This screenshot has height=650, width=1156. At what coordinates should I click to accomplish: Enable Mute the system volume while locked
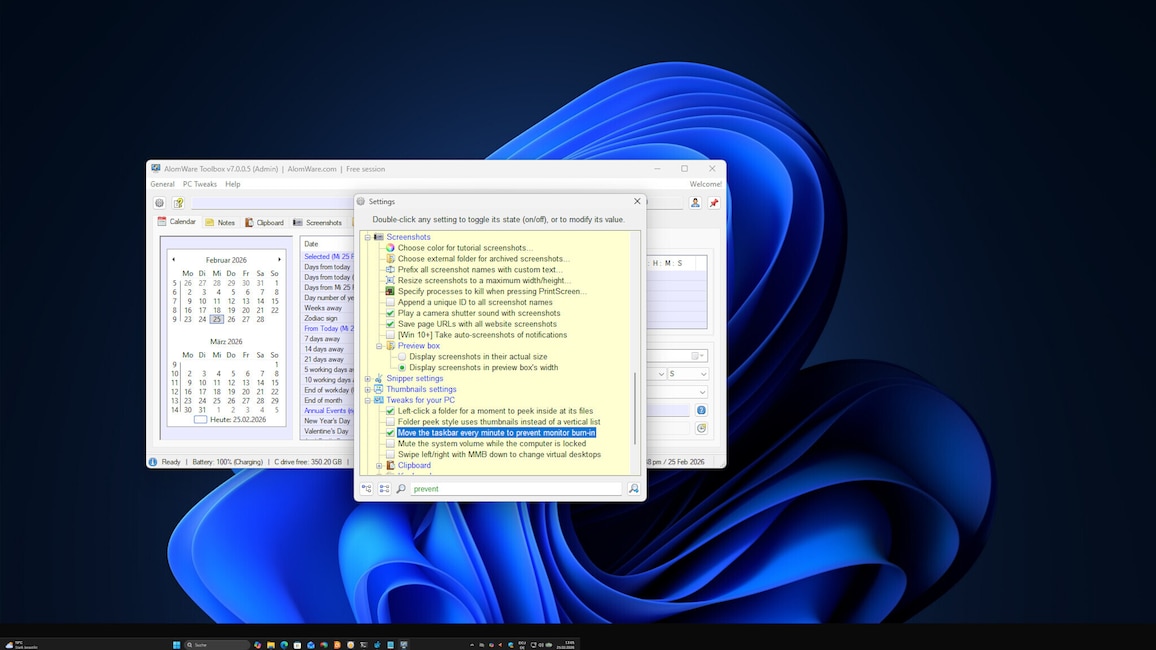390,444
